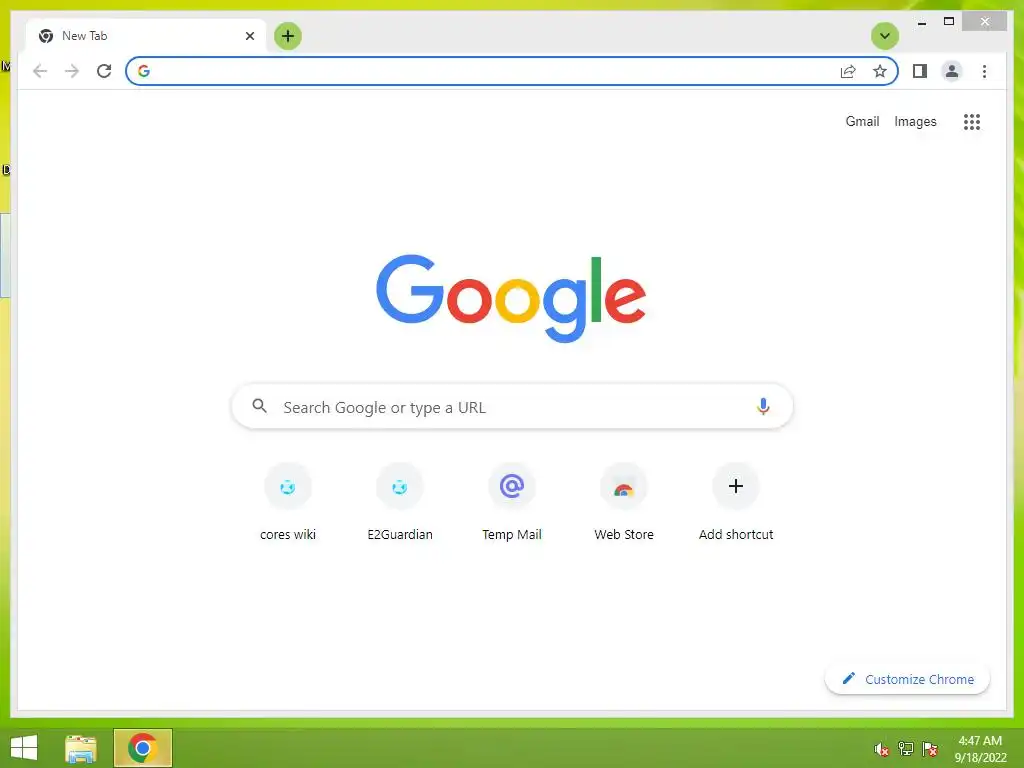1024x768 pixels.
Task: Open the Action Center flag icon
Action: click(x=930, y=749)
